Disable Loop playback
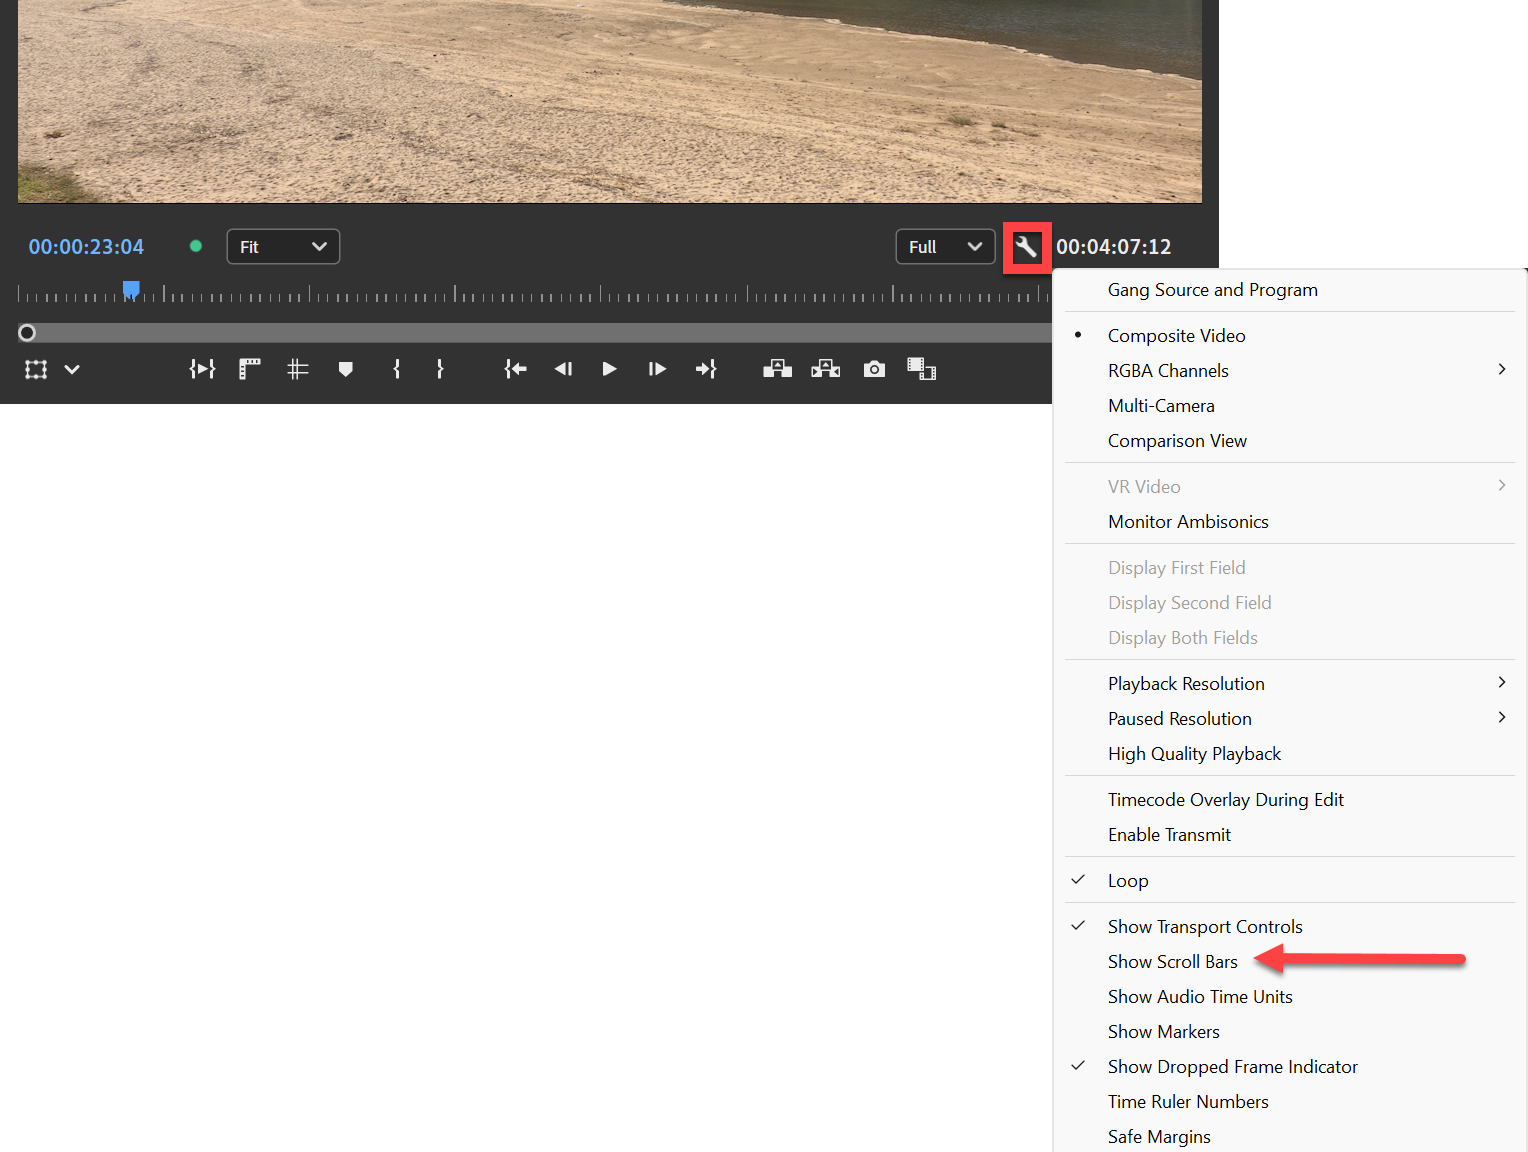 1128,880
